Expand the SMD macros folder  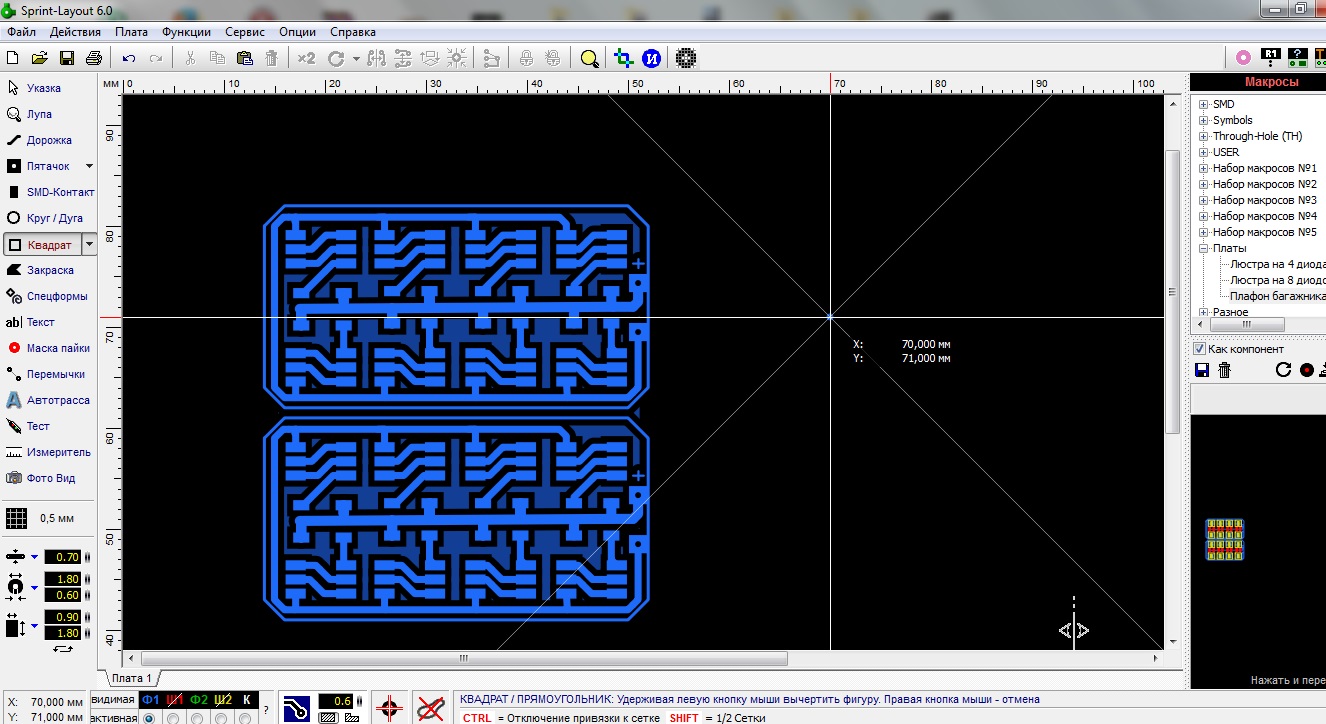point(1204,104)
